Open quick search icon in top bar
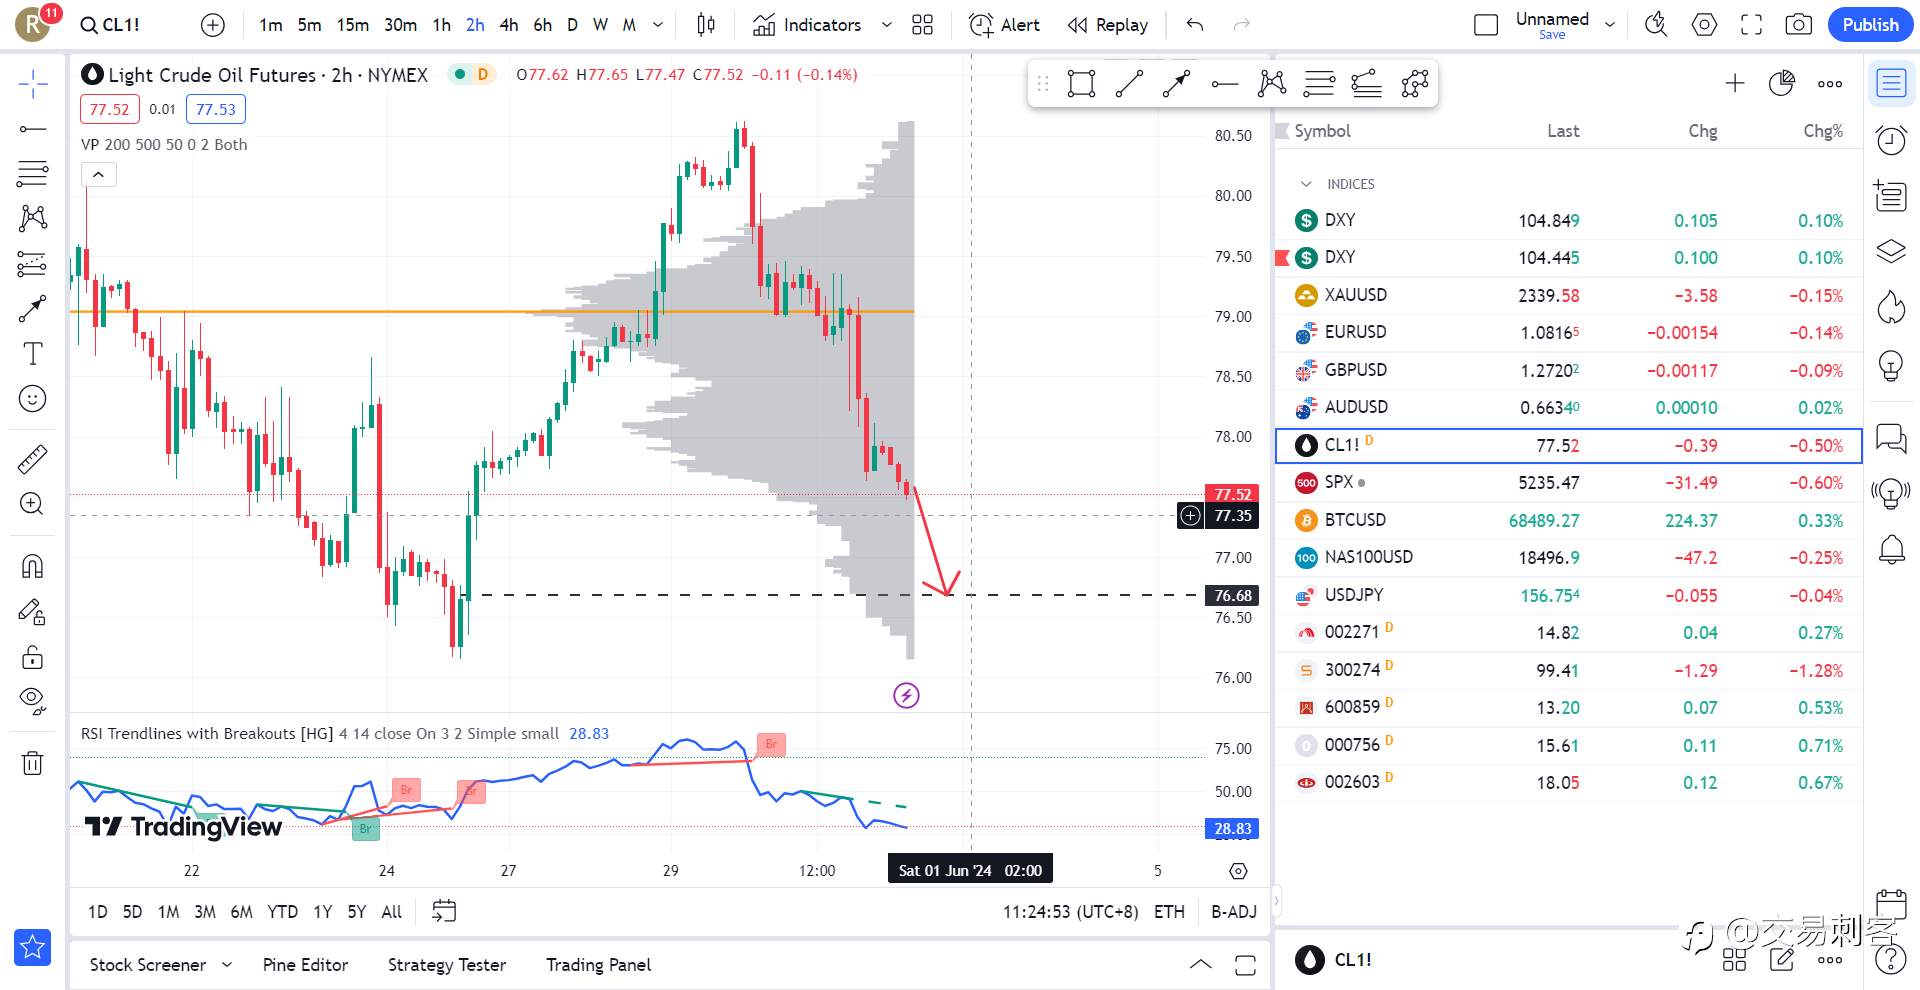This screenshot has width=1920, height=990. click(x=1656, y=25)
